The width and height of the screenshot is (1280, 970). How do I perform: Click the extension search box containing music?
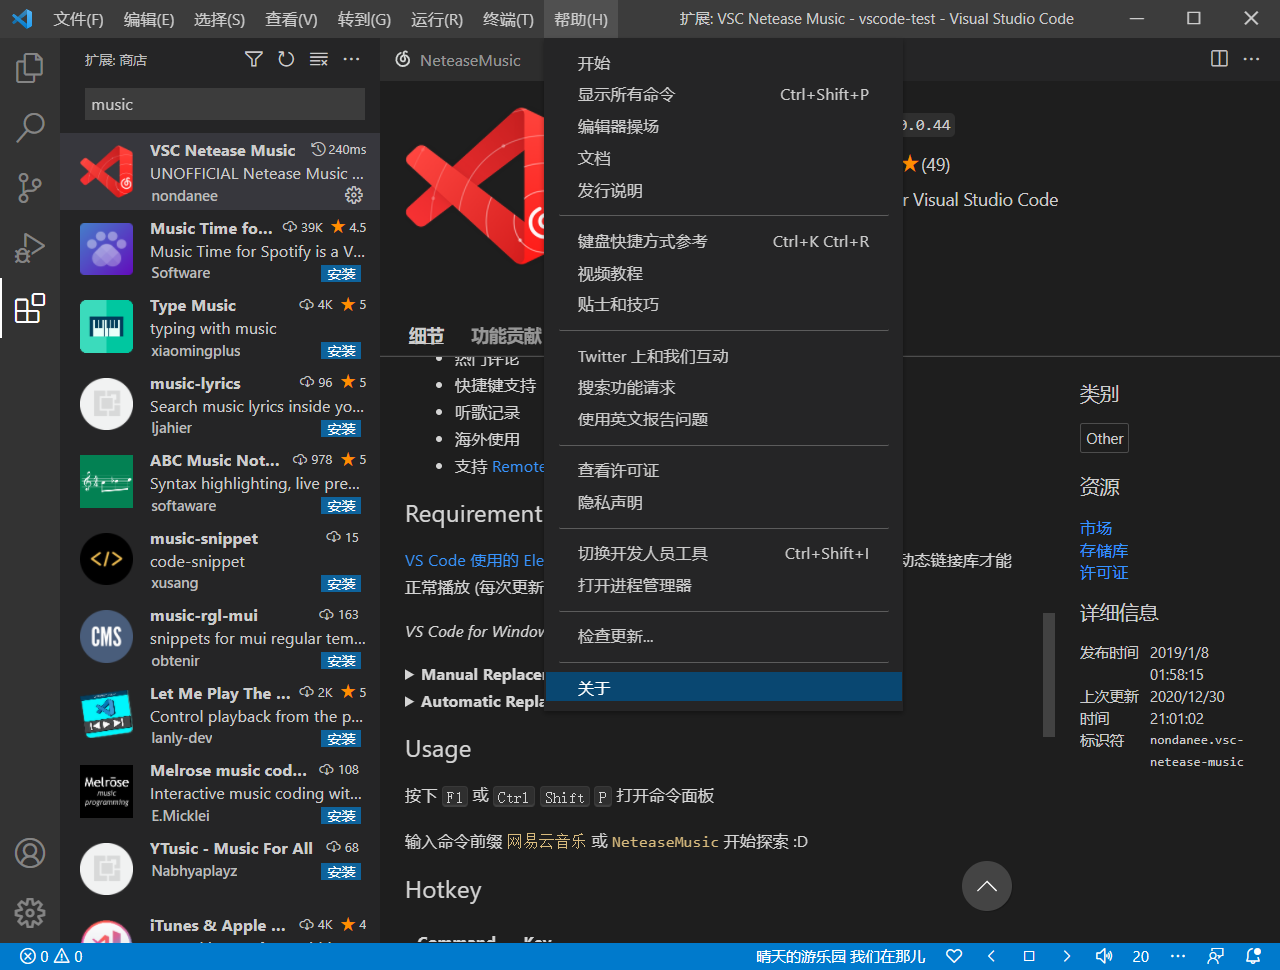coord(225,104)
